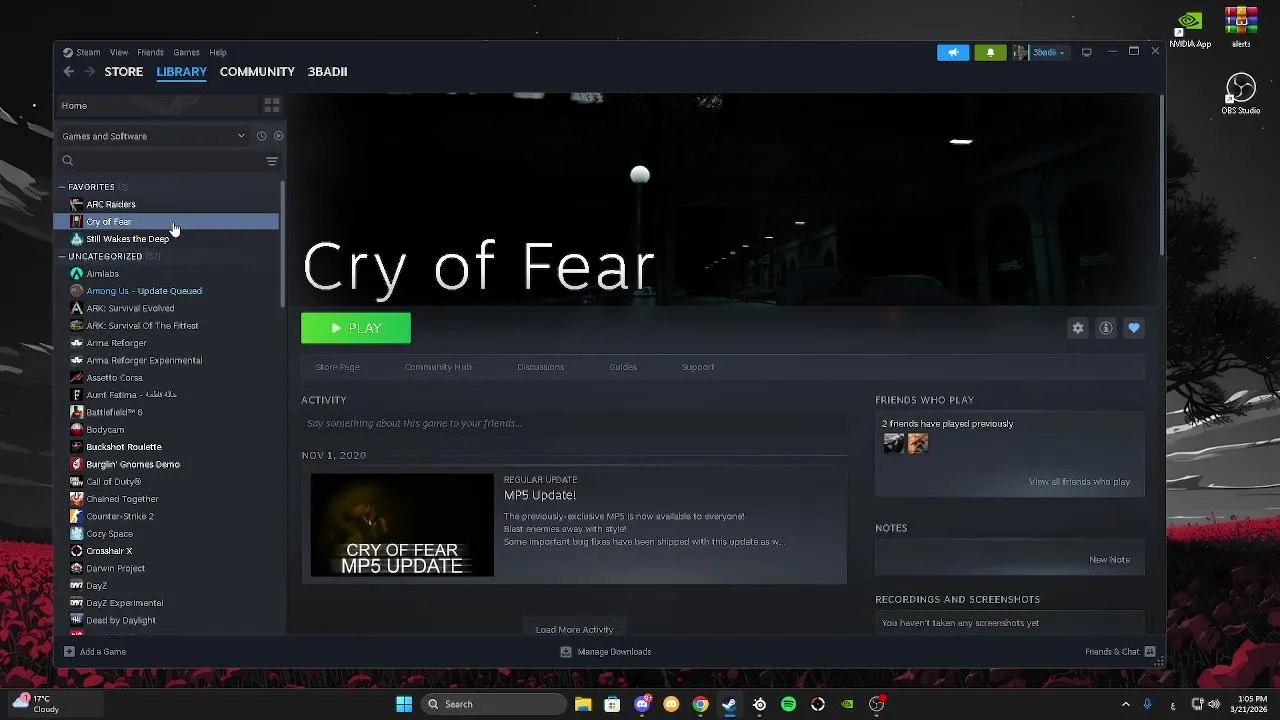Open the Games and Software dropdown
This screenshot has height=720, width=1280.
click(154, 136)
